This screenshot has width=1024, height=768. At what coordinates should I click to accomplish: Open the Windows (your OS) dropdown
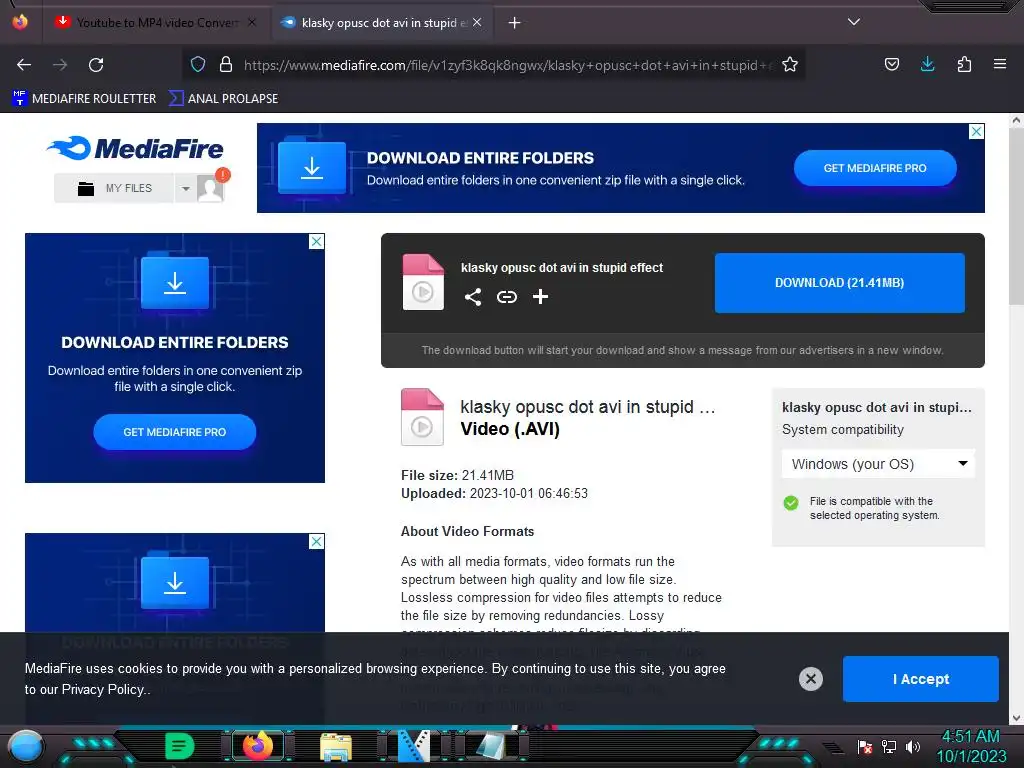click(x=878, y=464)
